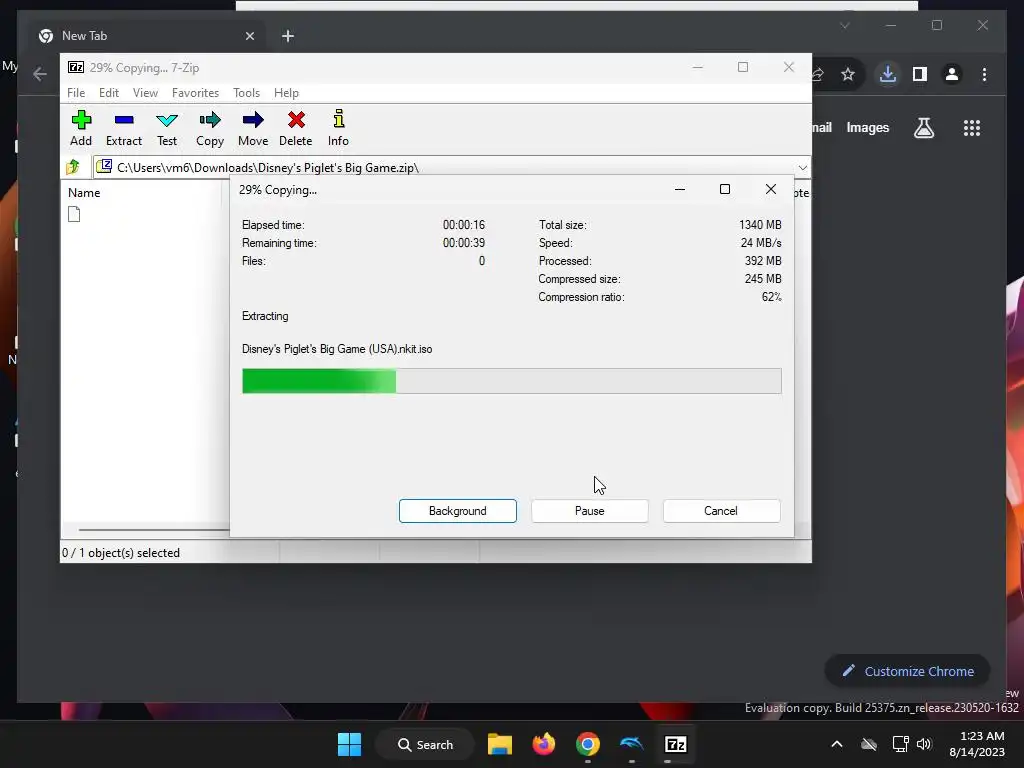Click the Move toolbar icon
This screenshot has width=1024, height=768.
(253, 128)
